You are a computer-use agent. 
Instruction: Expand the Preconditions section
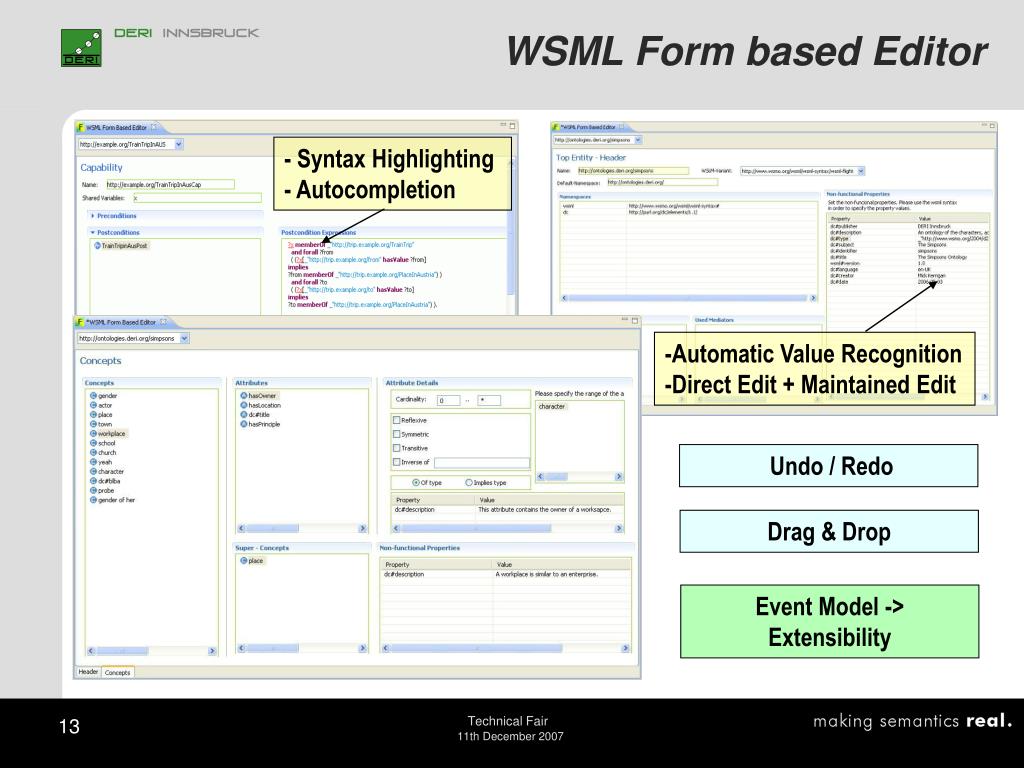click(x=93, y=216)
